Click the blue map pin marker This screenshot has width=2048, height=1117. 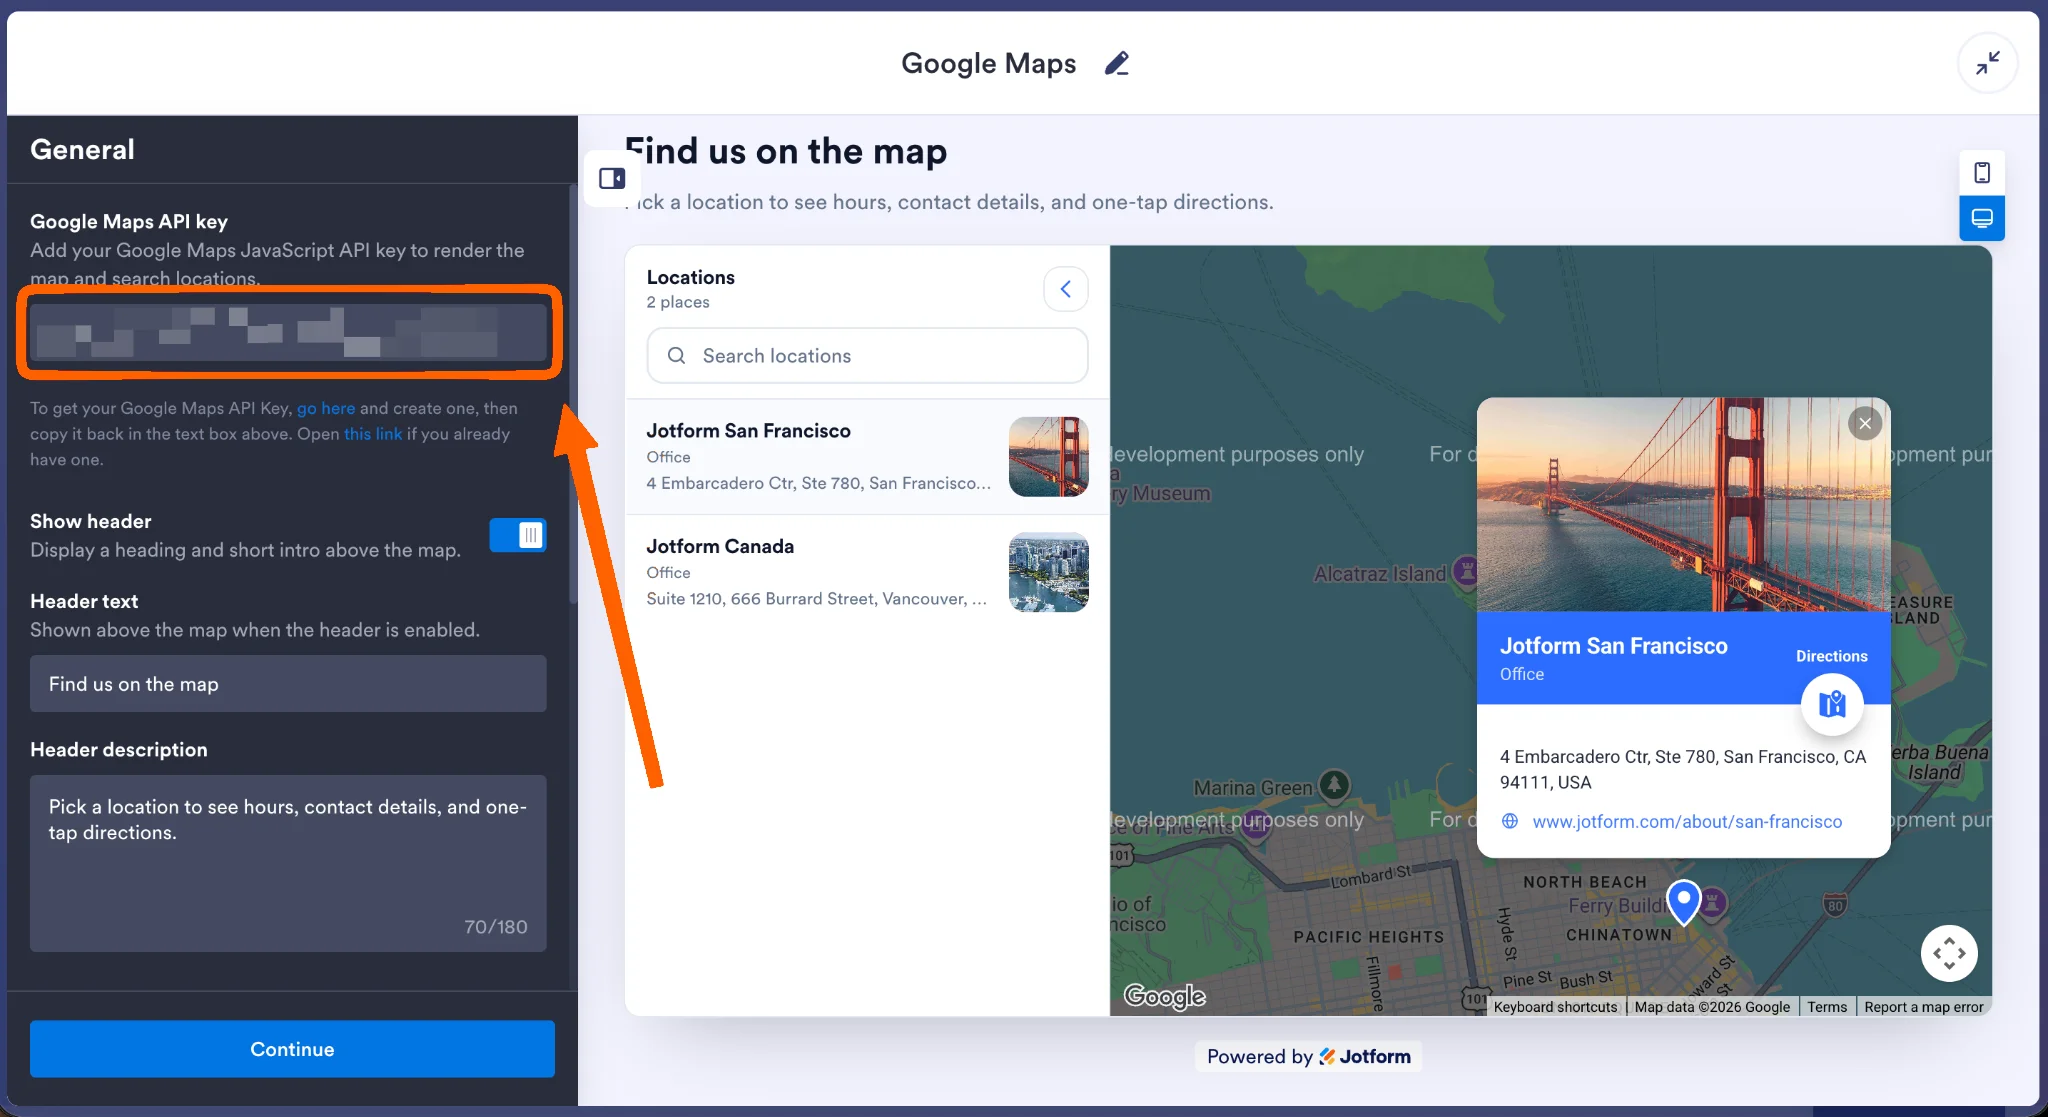point(1684,901)
